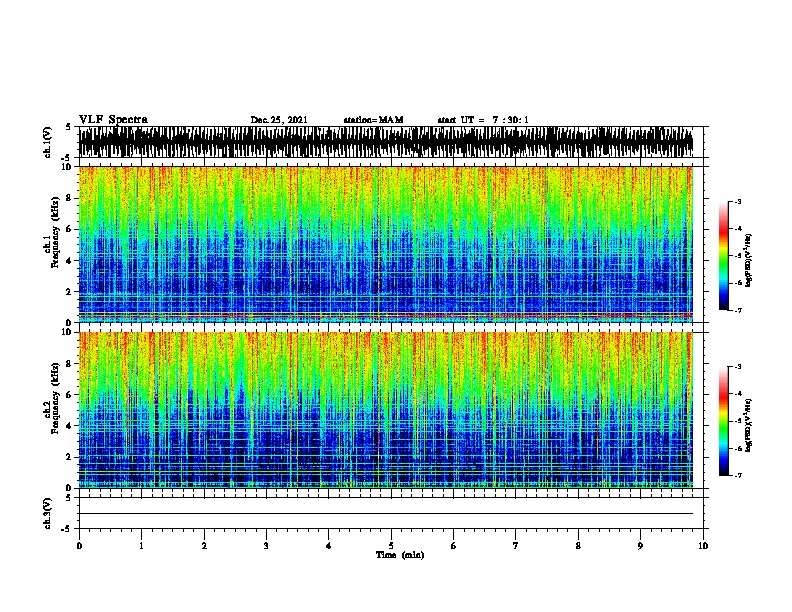Image resolution: width=792 pixels, height=612 pixels.
Task: Click the ch.2 frequency tick "2"
Action: pyautogui.click(x=69, y=457)
